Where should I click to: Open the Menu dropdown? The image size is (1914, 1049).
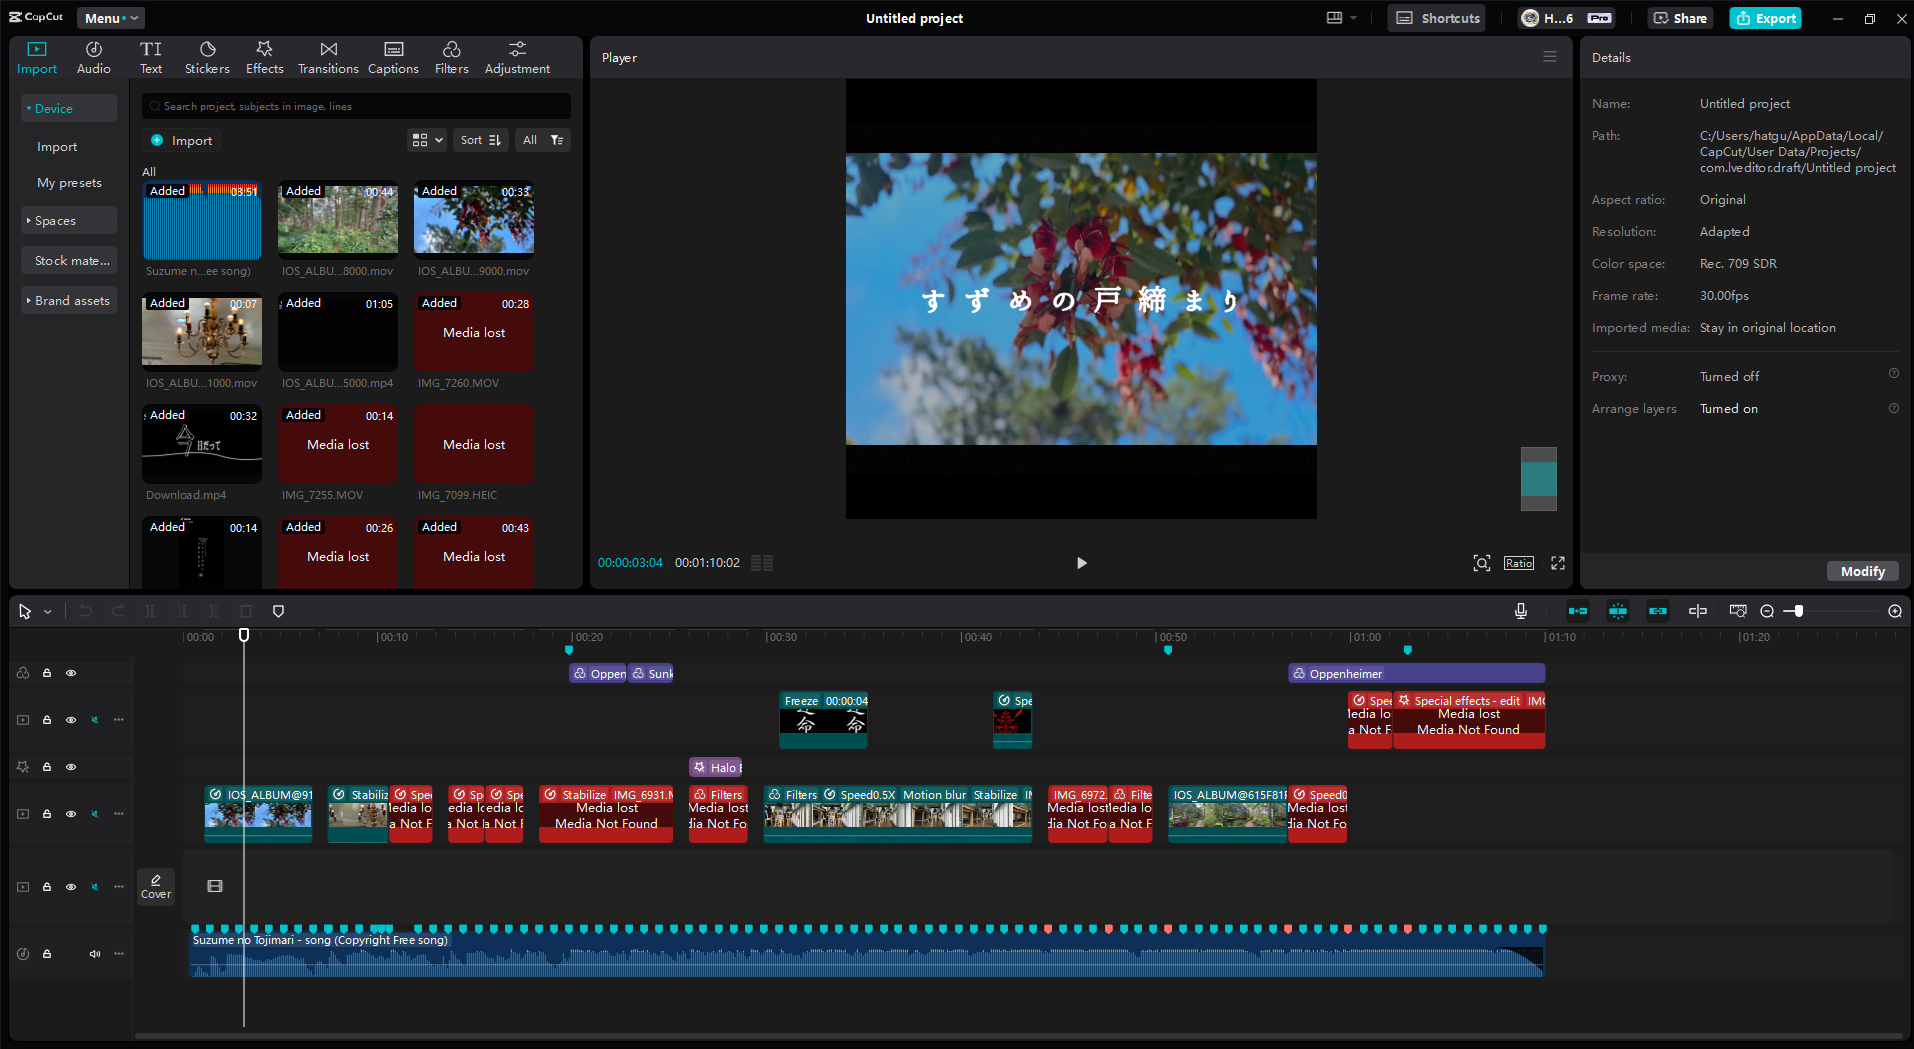pos(110,18)
